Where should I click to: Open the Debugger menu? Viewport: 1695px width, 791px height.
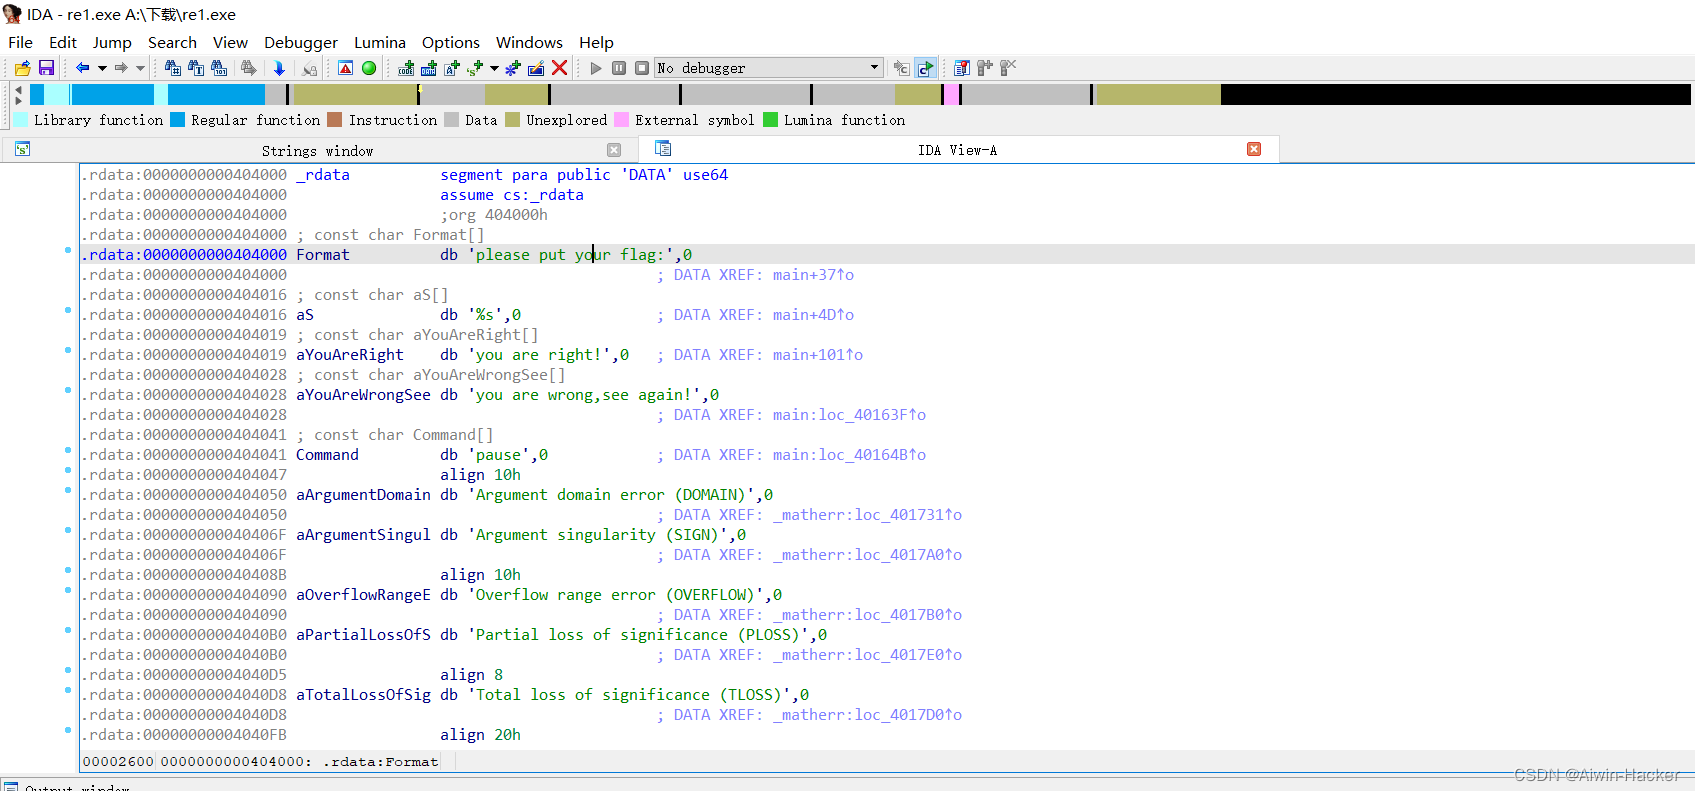click(x=301, y=42)
